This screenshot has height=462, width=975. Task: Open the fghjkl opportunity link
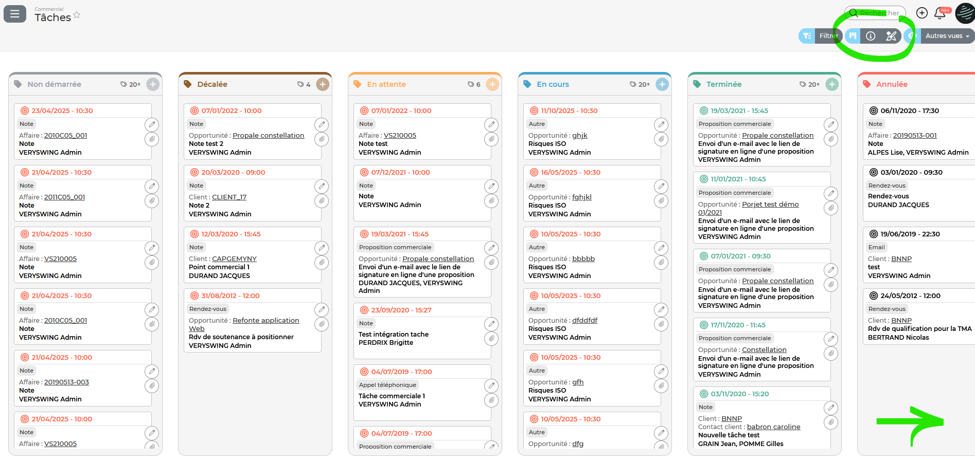tap(582, 197)
